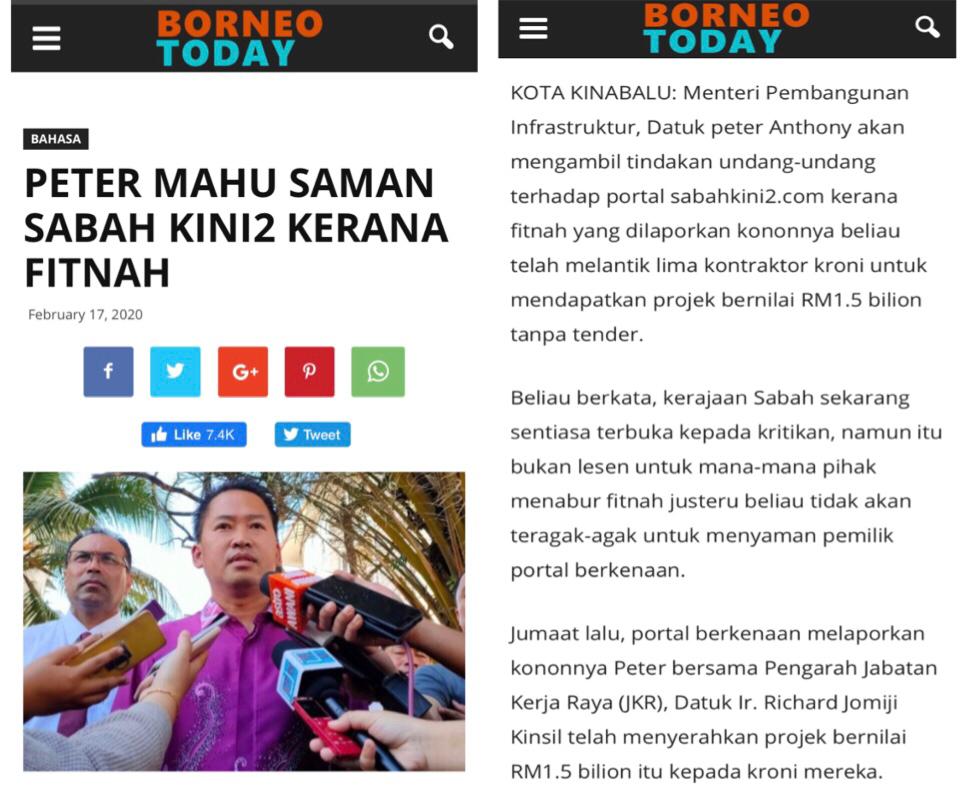Click the KOTA KINABALU opening paragraph
Image resolution: width=960 pixels, height=794 pixels.
718,214
